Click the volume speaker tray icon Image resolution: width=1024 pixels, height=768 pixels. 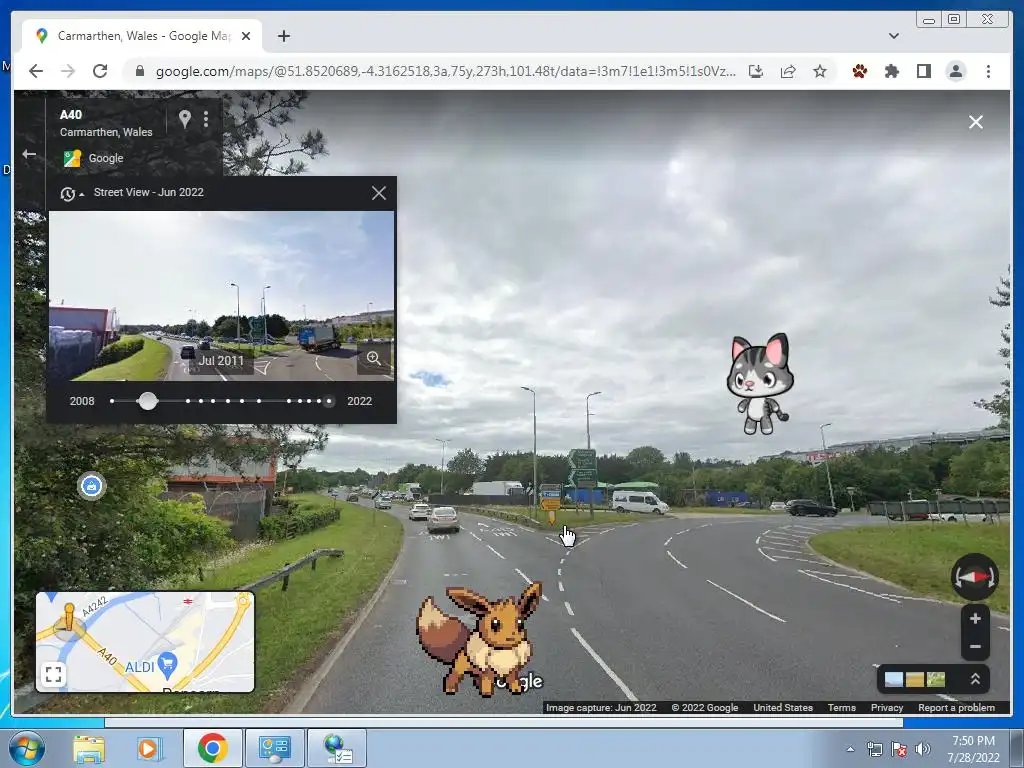coord(922,748)
